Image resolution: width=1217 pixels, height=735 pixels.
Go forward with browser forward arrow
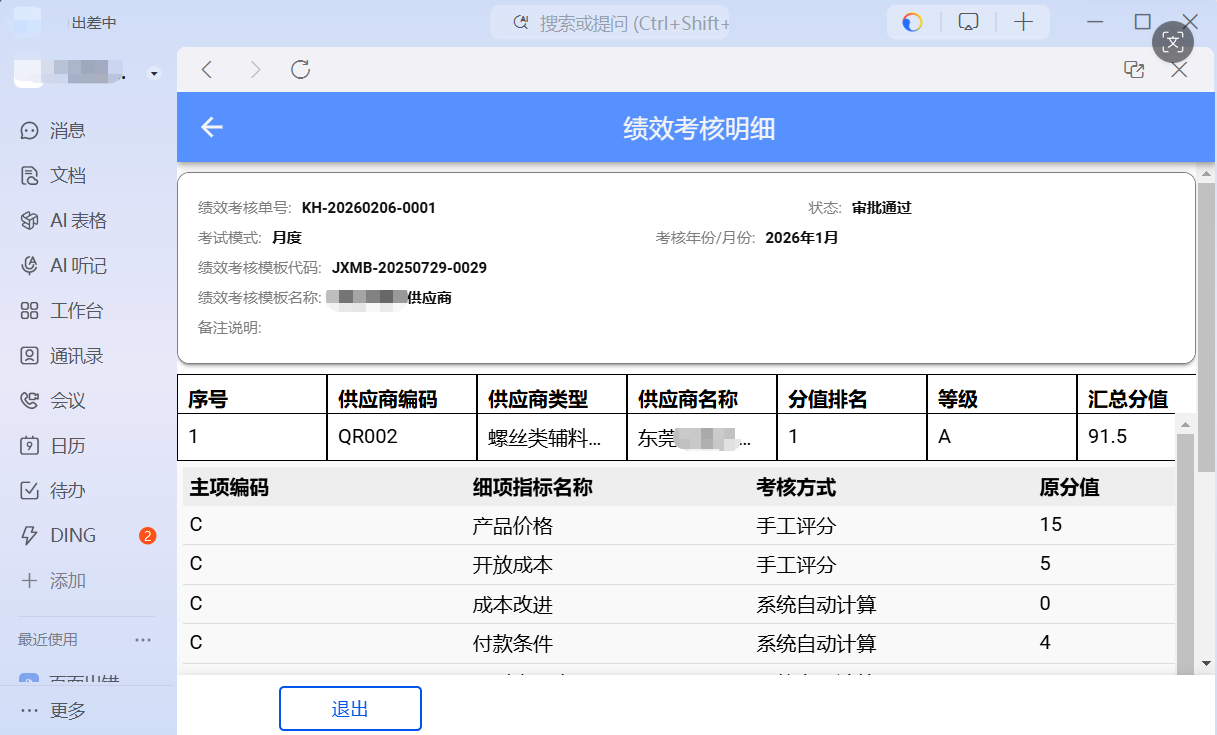click(254, 69)
